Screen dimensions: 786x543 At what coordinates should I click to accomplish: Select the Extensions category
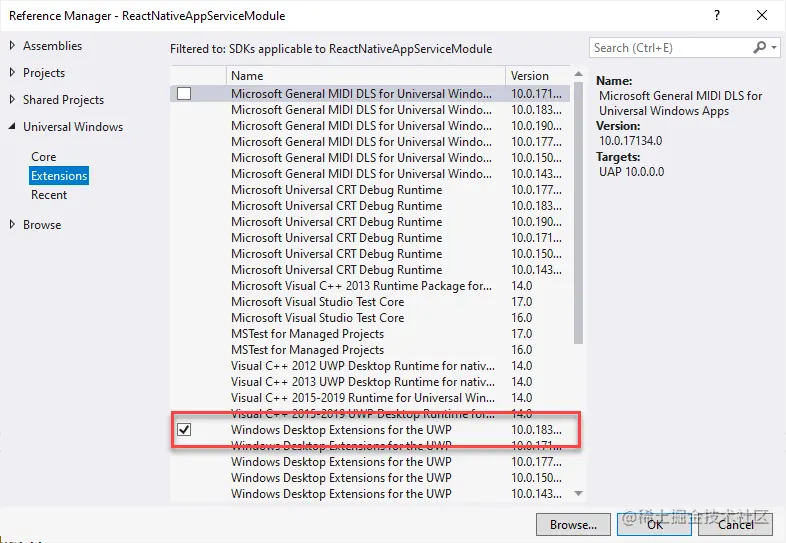(59, 176)
